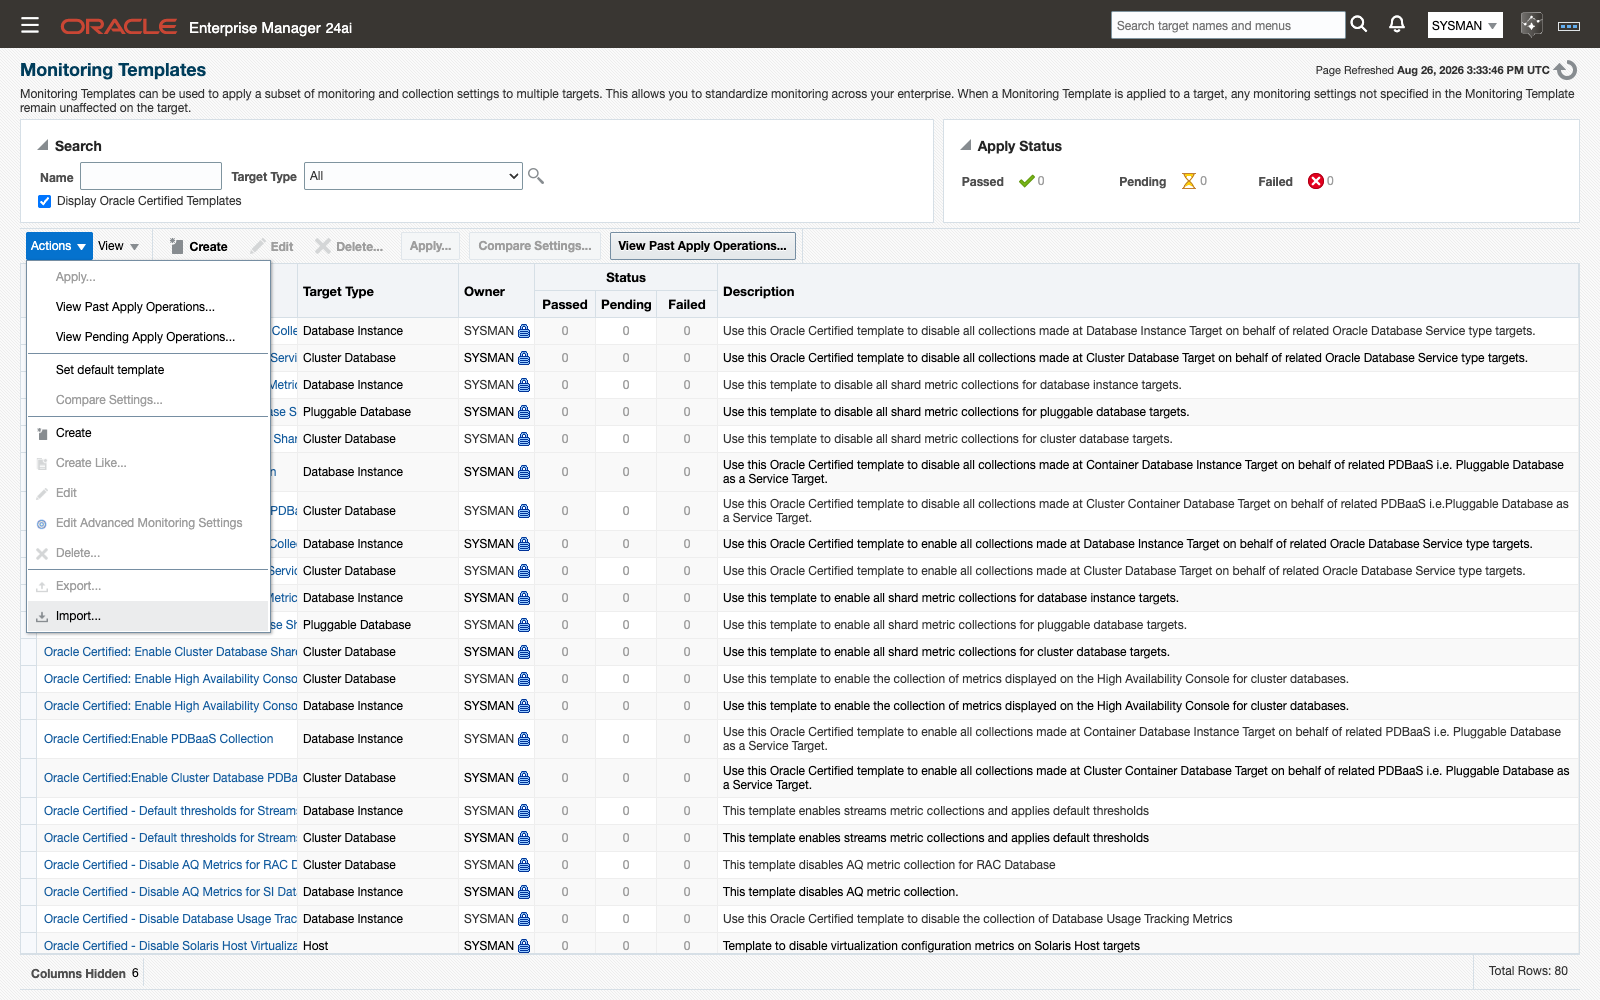This screenshot has height=1000, width=1600.
Task: Click lock icon in the Host target row
Action: [524, 945]
